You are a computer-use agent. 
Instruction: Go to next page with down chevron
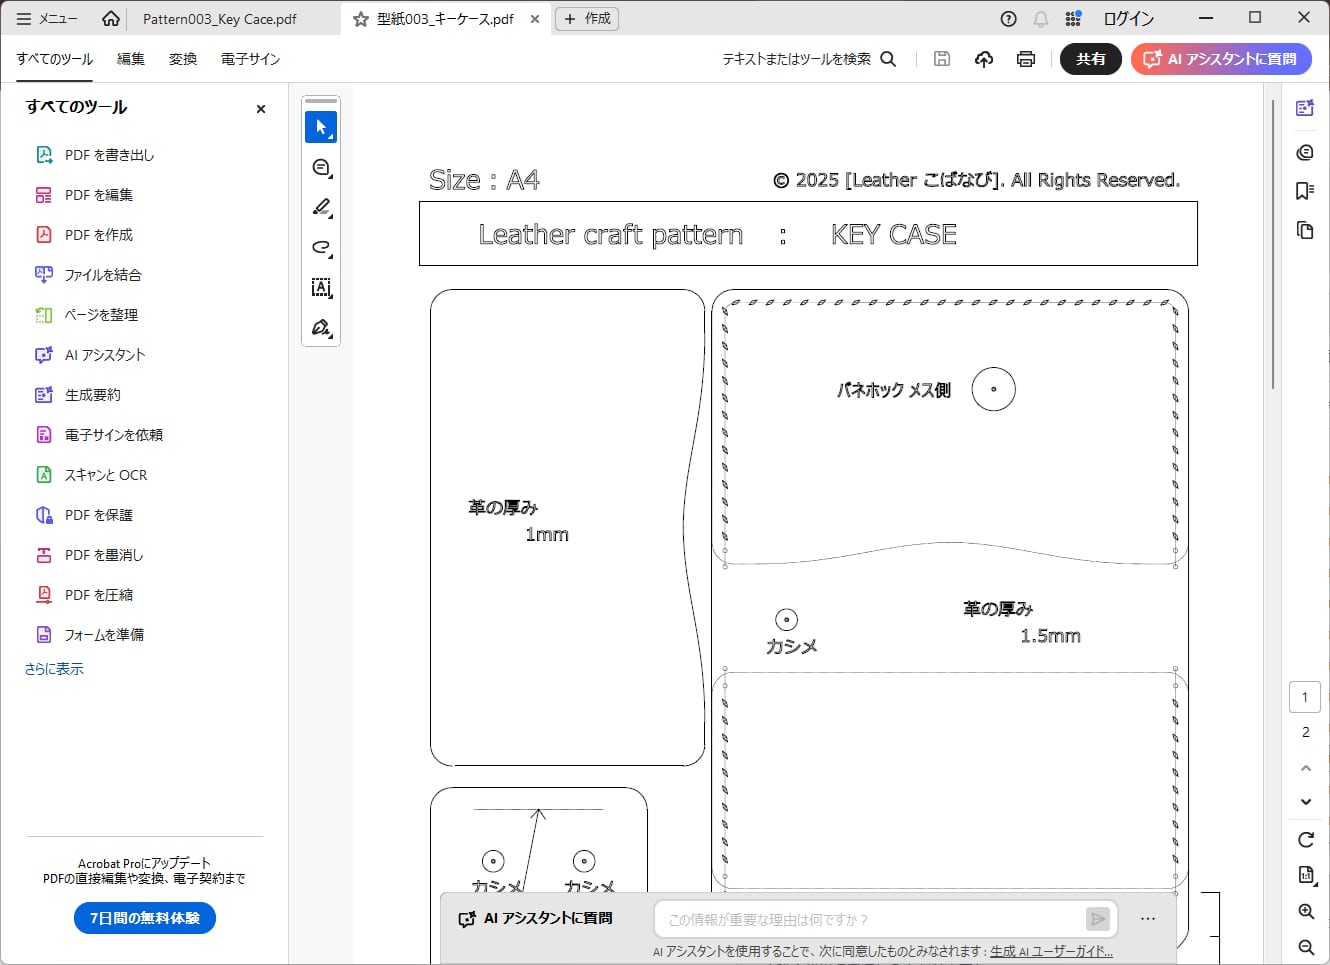pyautogui.click(x=1306, y=802)
